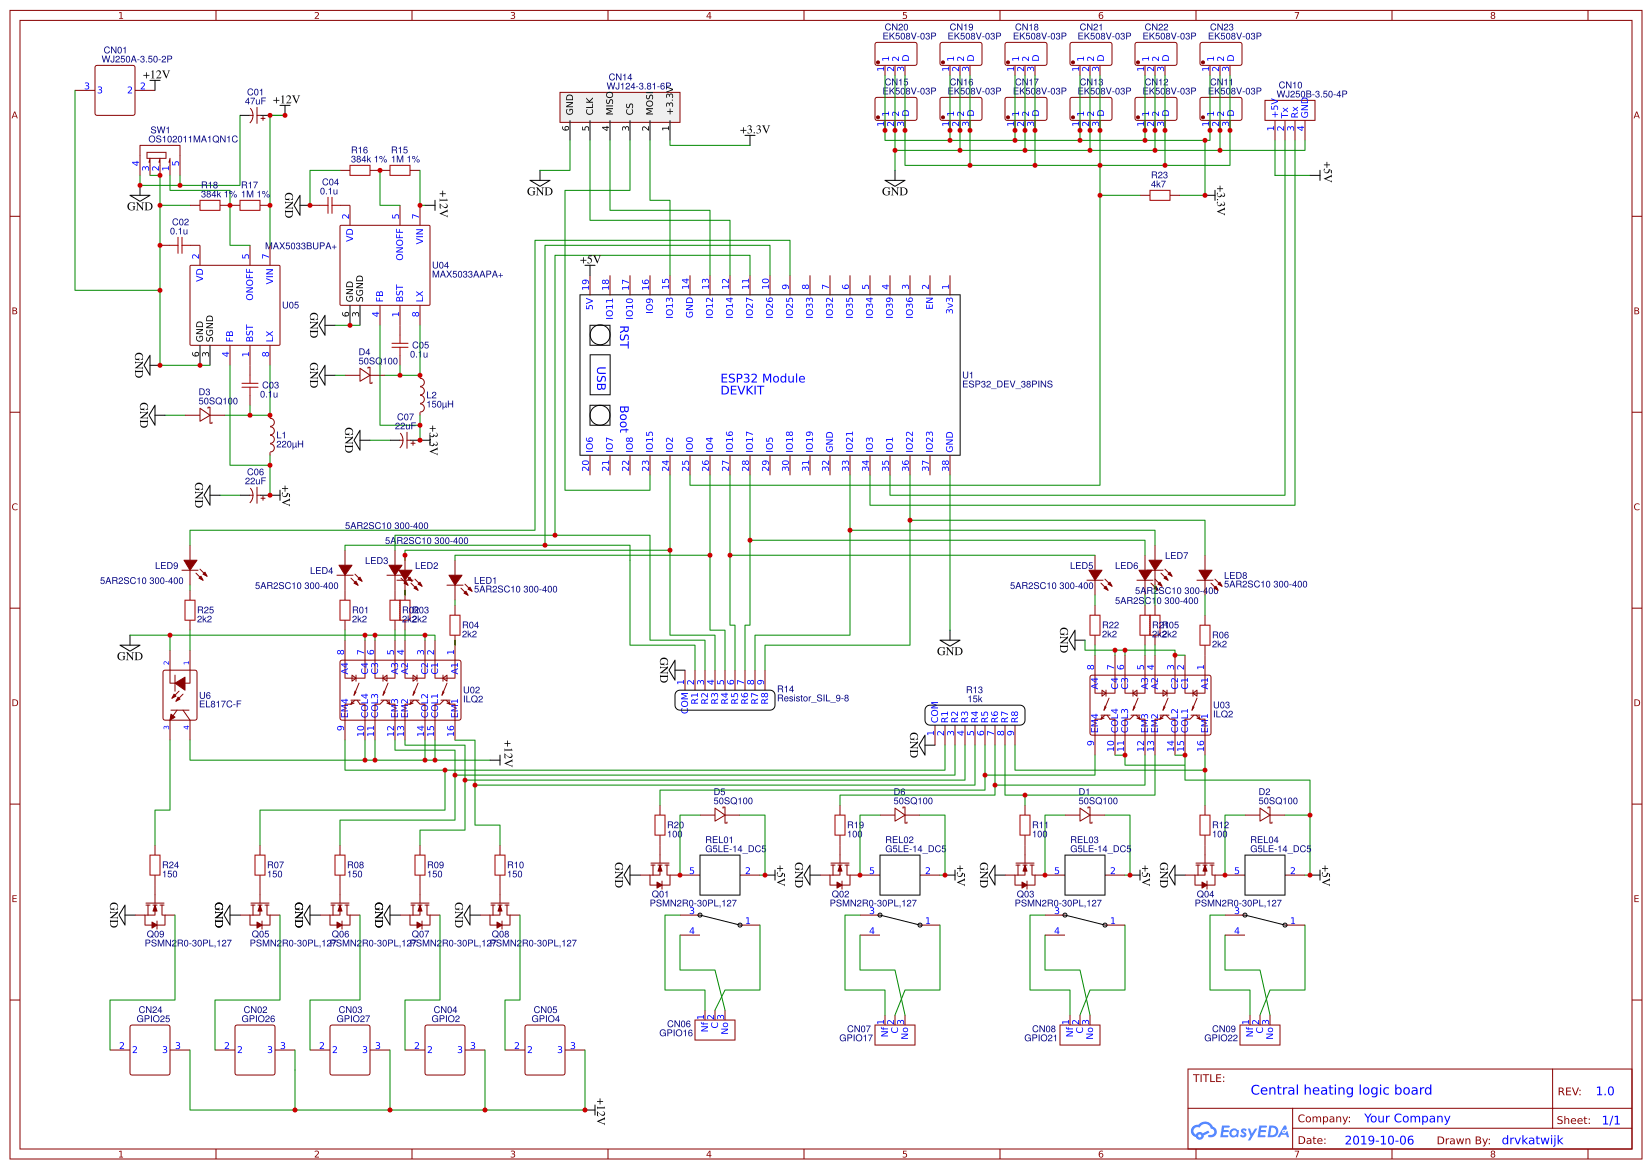Viewport: 1652px width, 1169px height.
Task: Select connector CN01 power input
Action: (x=115, y=90)
